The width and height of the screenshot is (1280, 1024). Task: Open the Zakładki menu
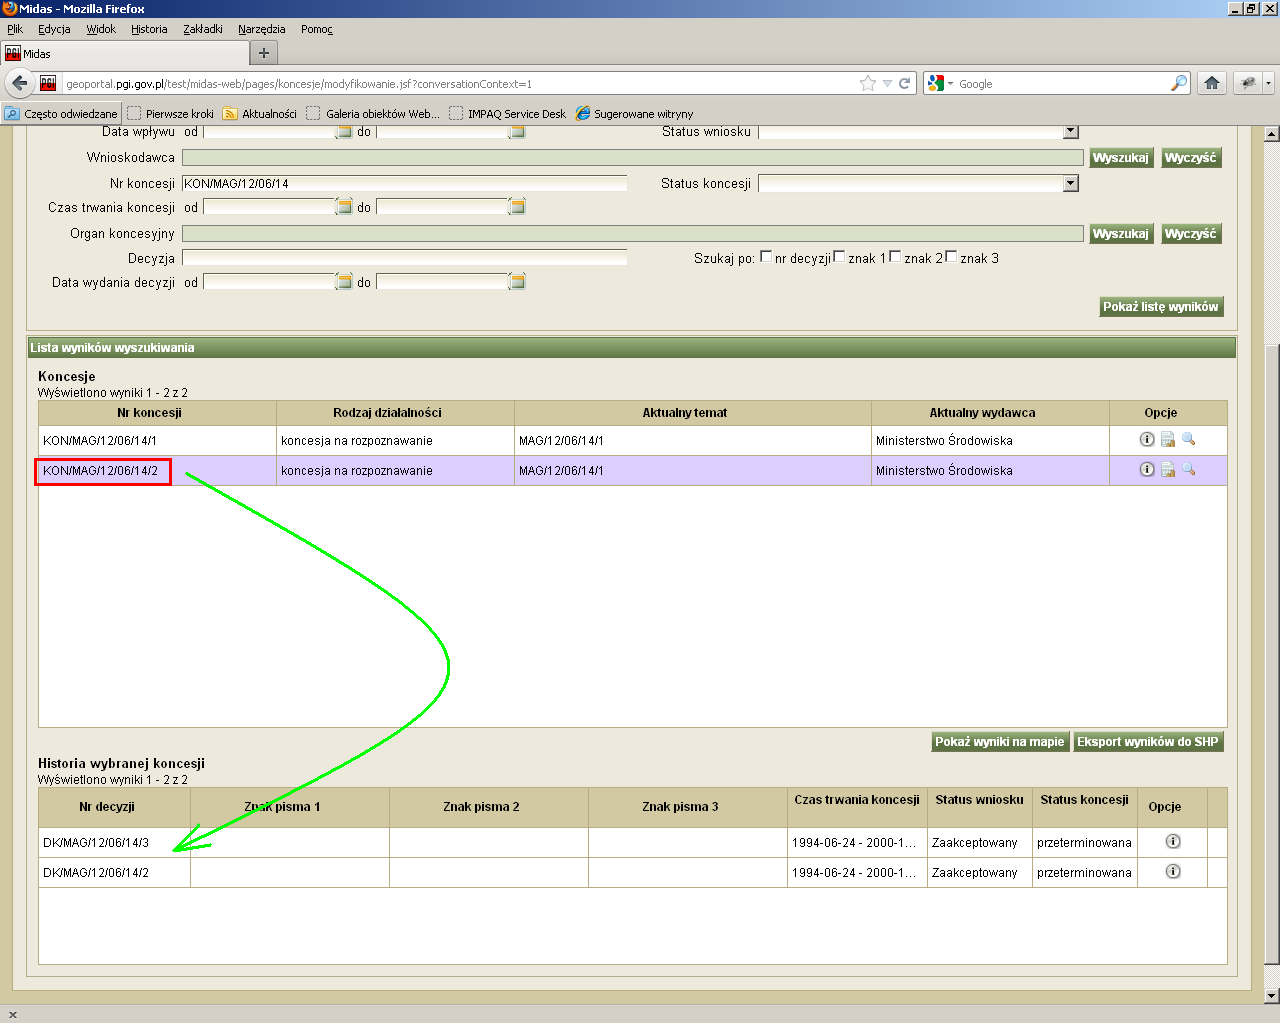point(203,29)
